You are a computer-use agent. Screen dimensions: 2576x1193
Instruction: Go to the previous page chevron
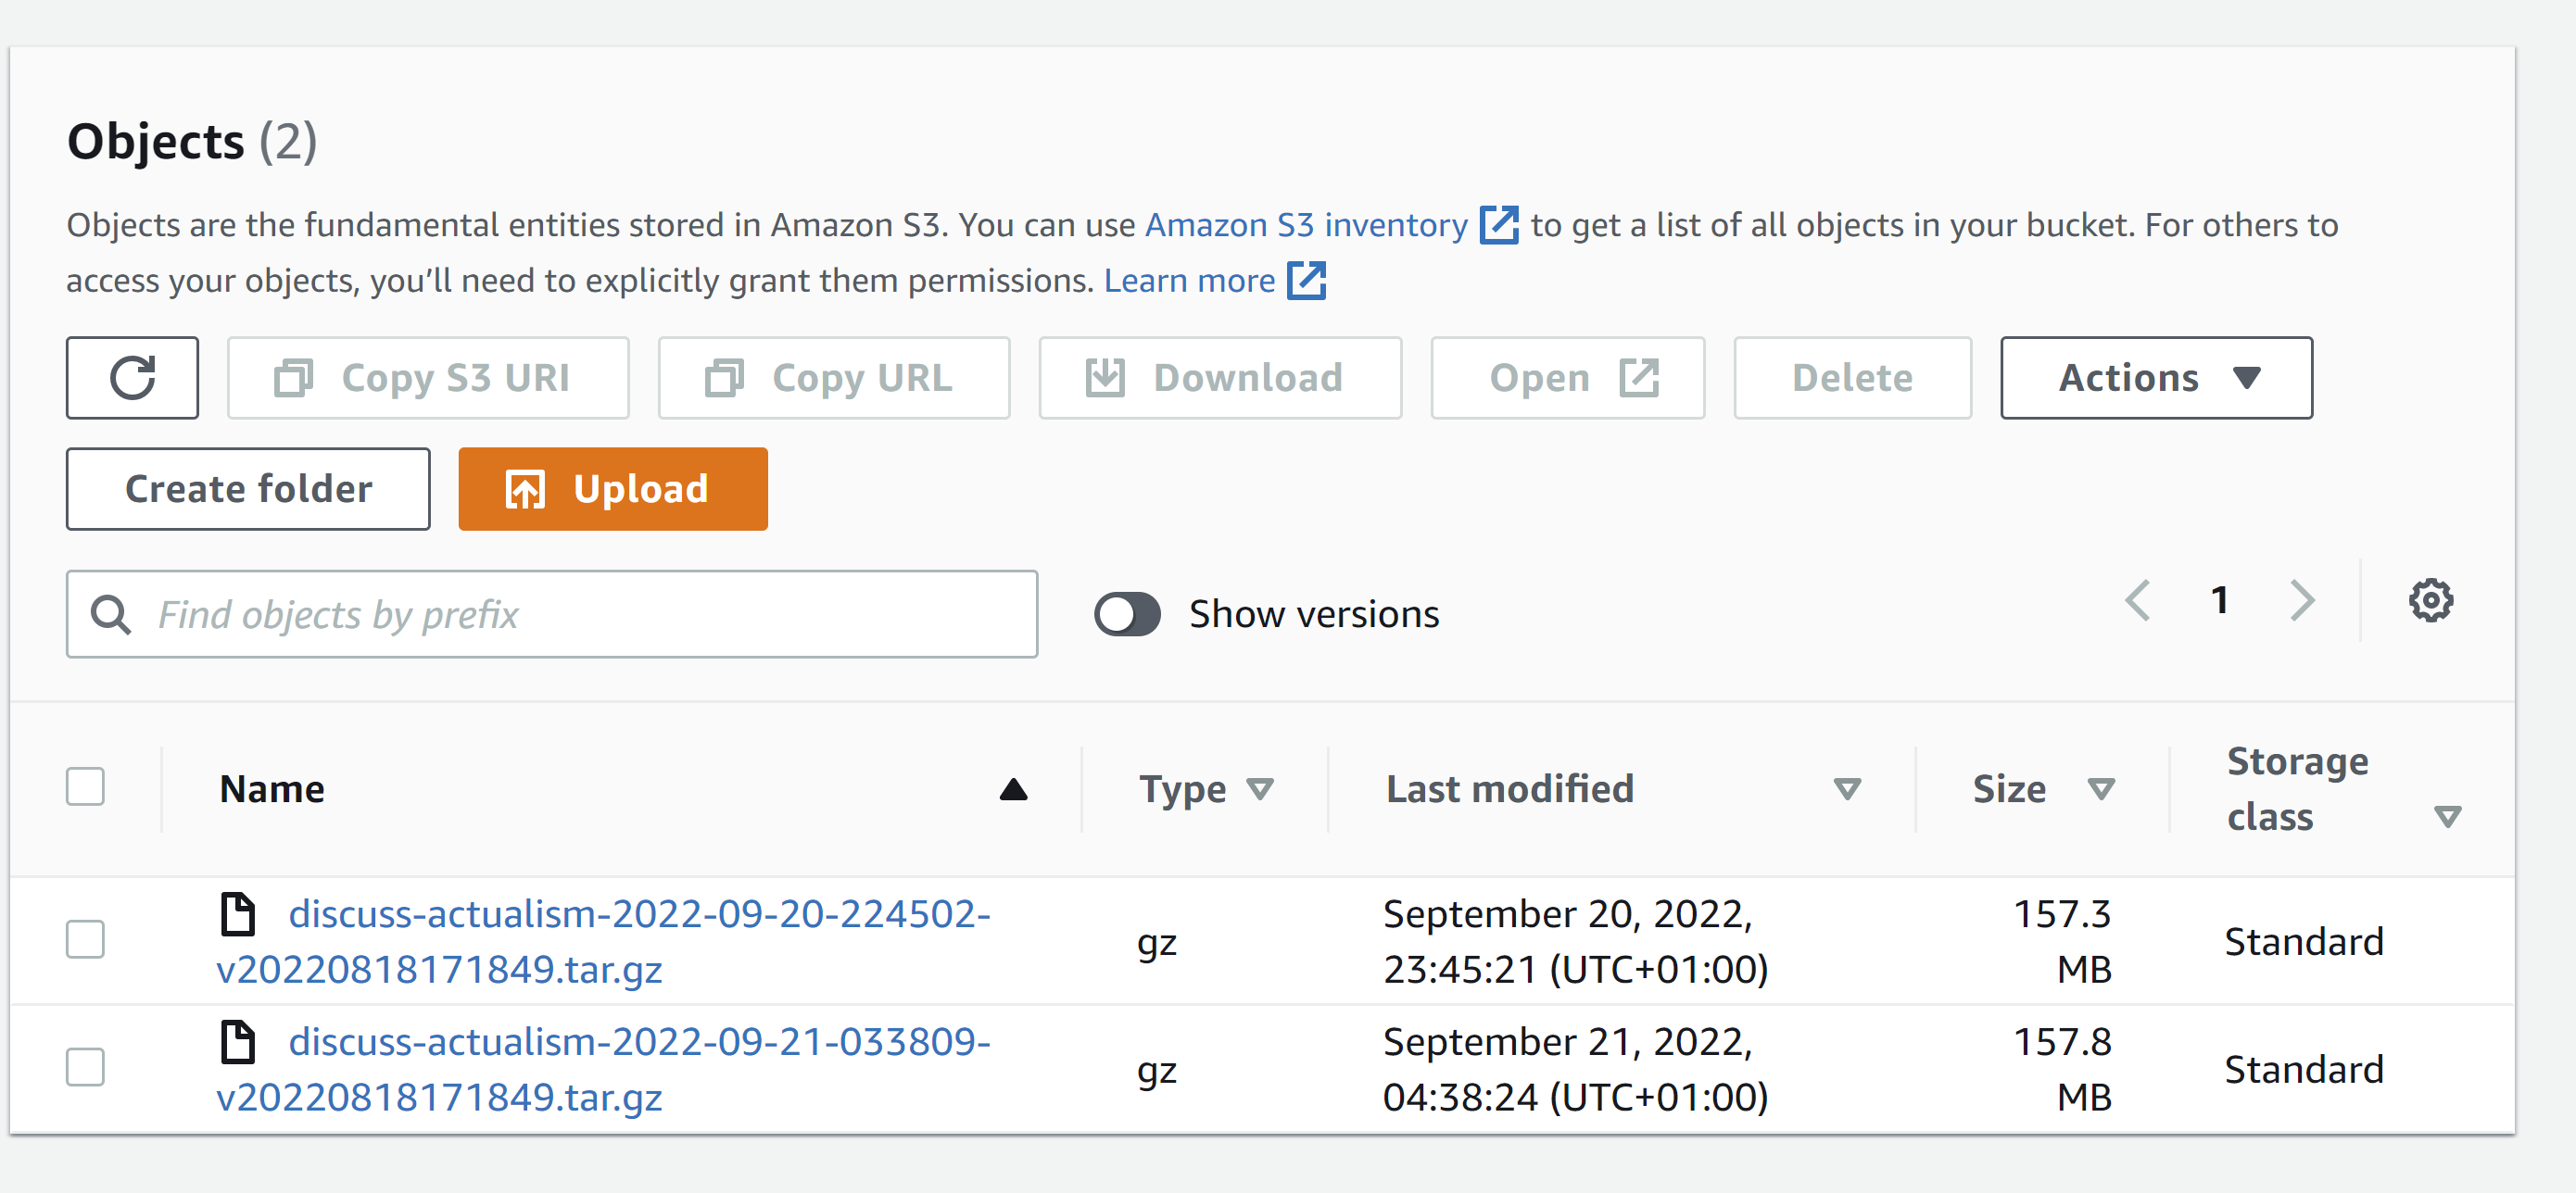tap(2138, 600)
